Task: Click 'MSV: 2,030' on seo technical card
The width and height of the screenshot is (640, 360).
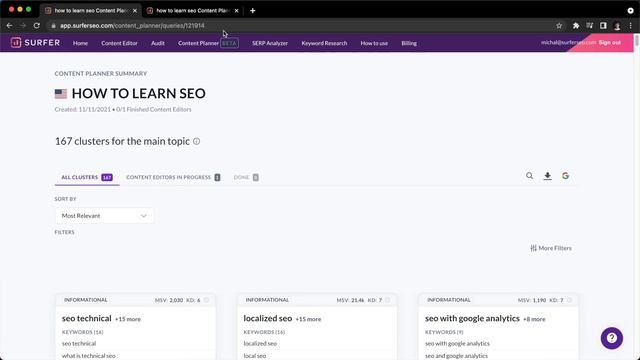Action: (x=169, y=300)
